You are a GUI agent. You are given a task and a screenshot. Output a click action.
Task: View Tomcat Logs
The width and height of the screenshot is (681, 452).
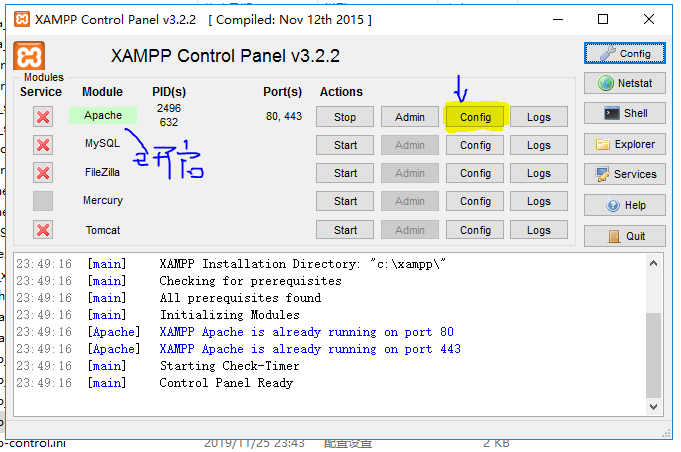coord(539,230)
